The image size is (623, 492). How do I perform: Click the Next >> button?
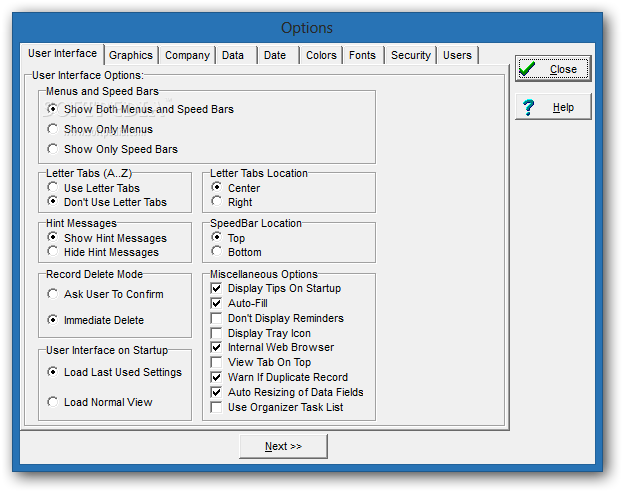click(283, 446)
